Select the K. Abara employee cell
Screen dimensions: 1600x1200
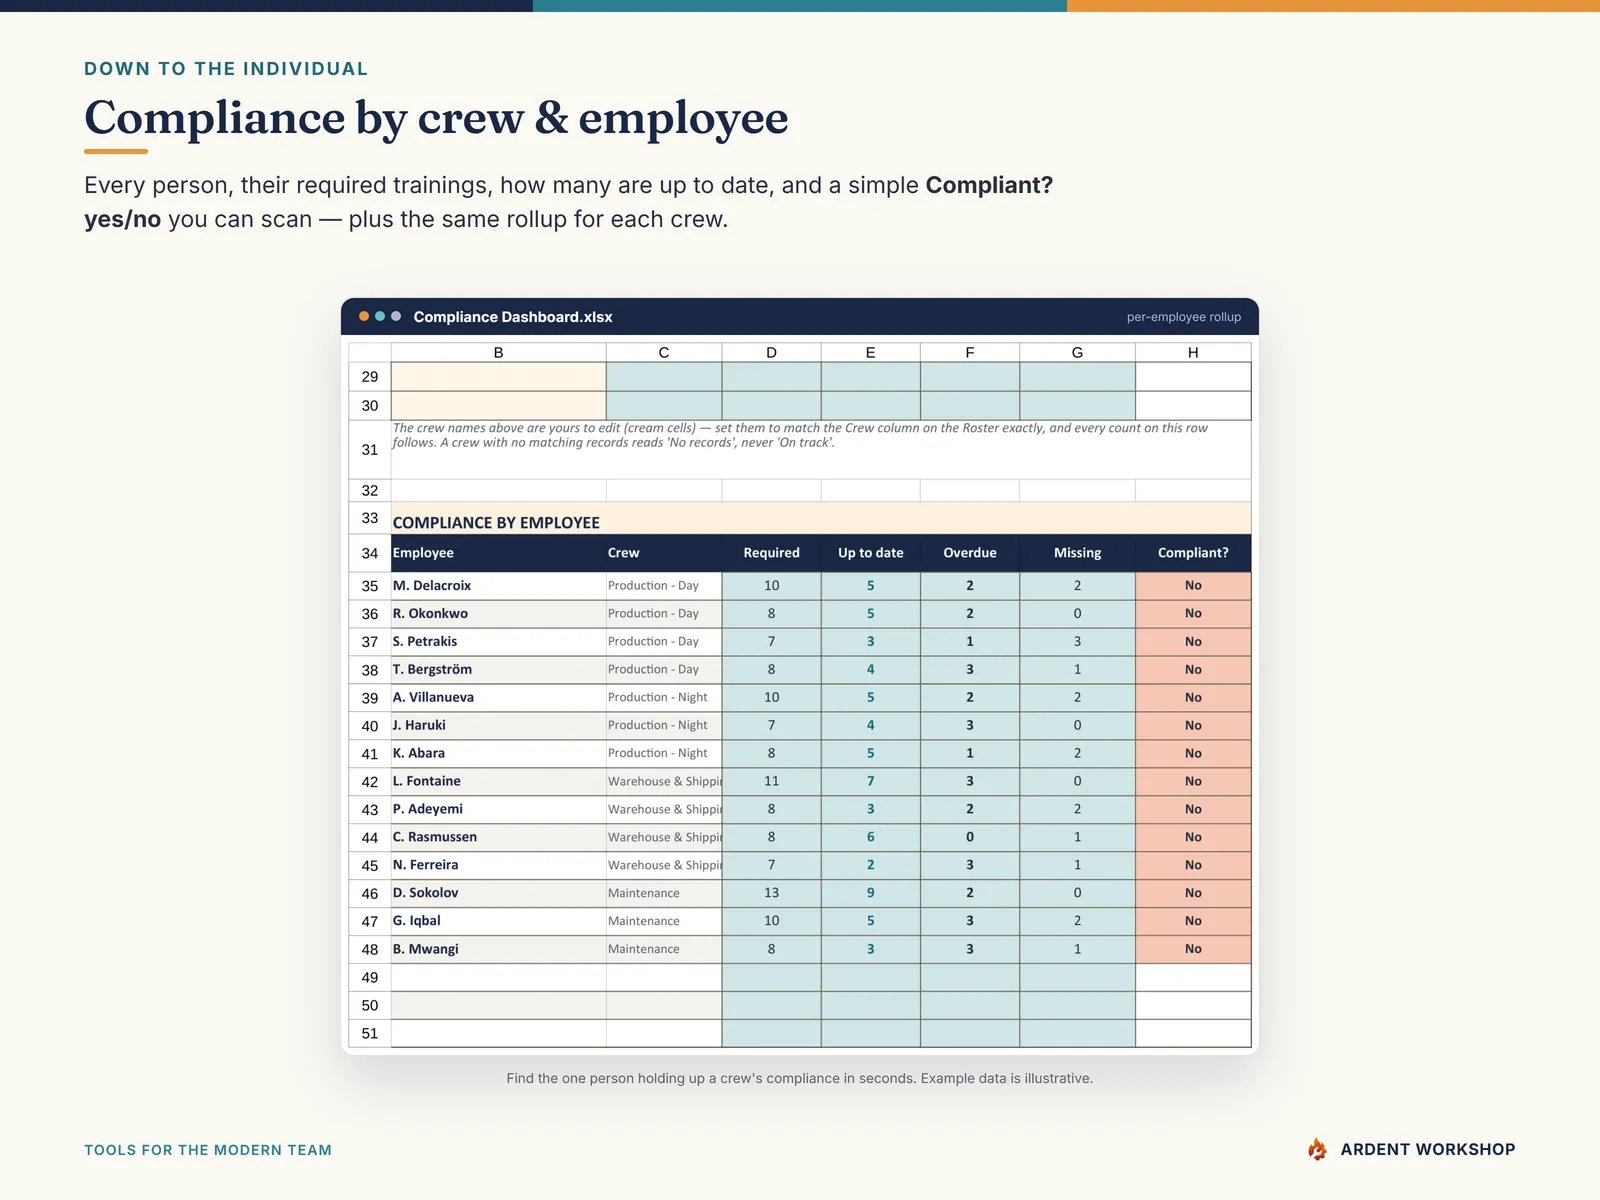498,754
